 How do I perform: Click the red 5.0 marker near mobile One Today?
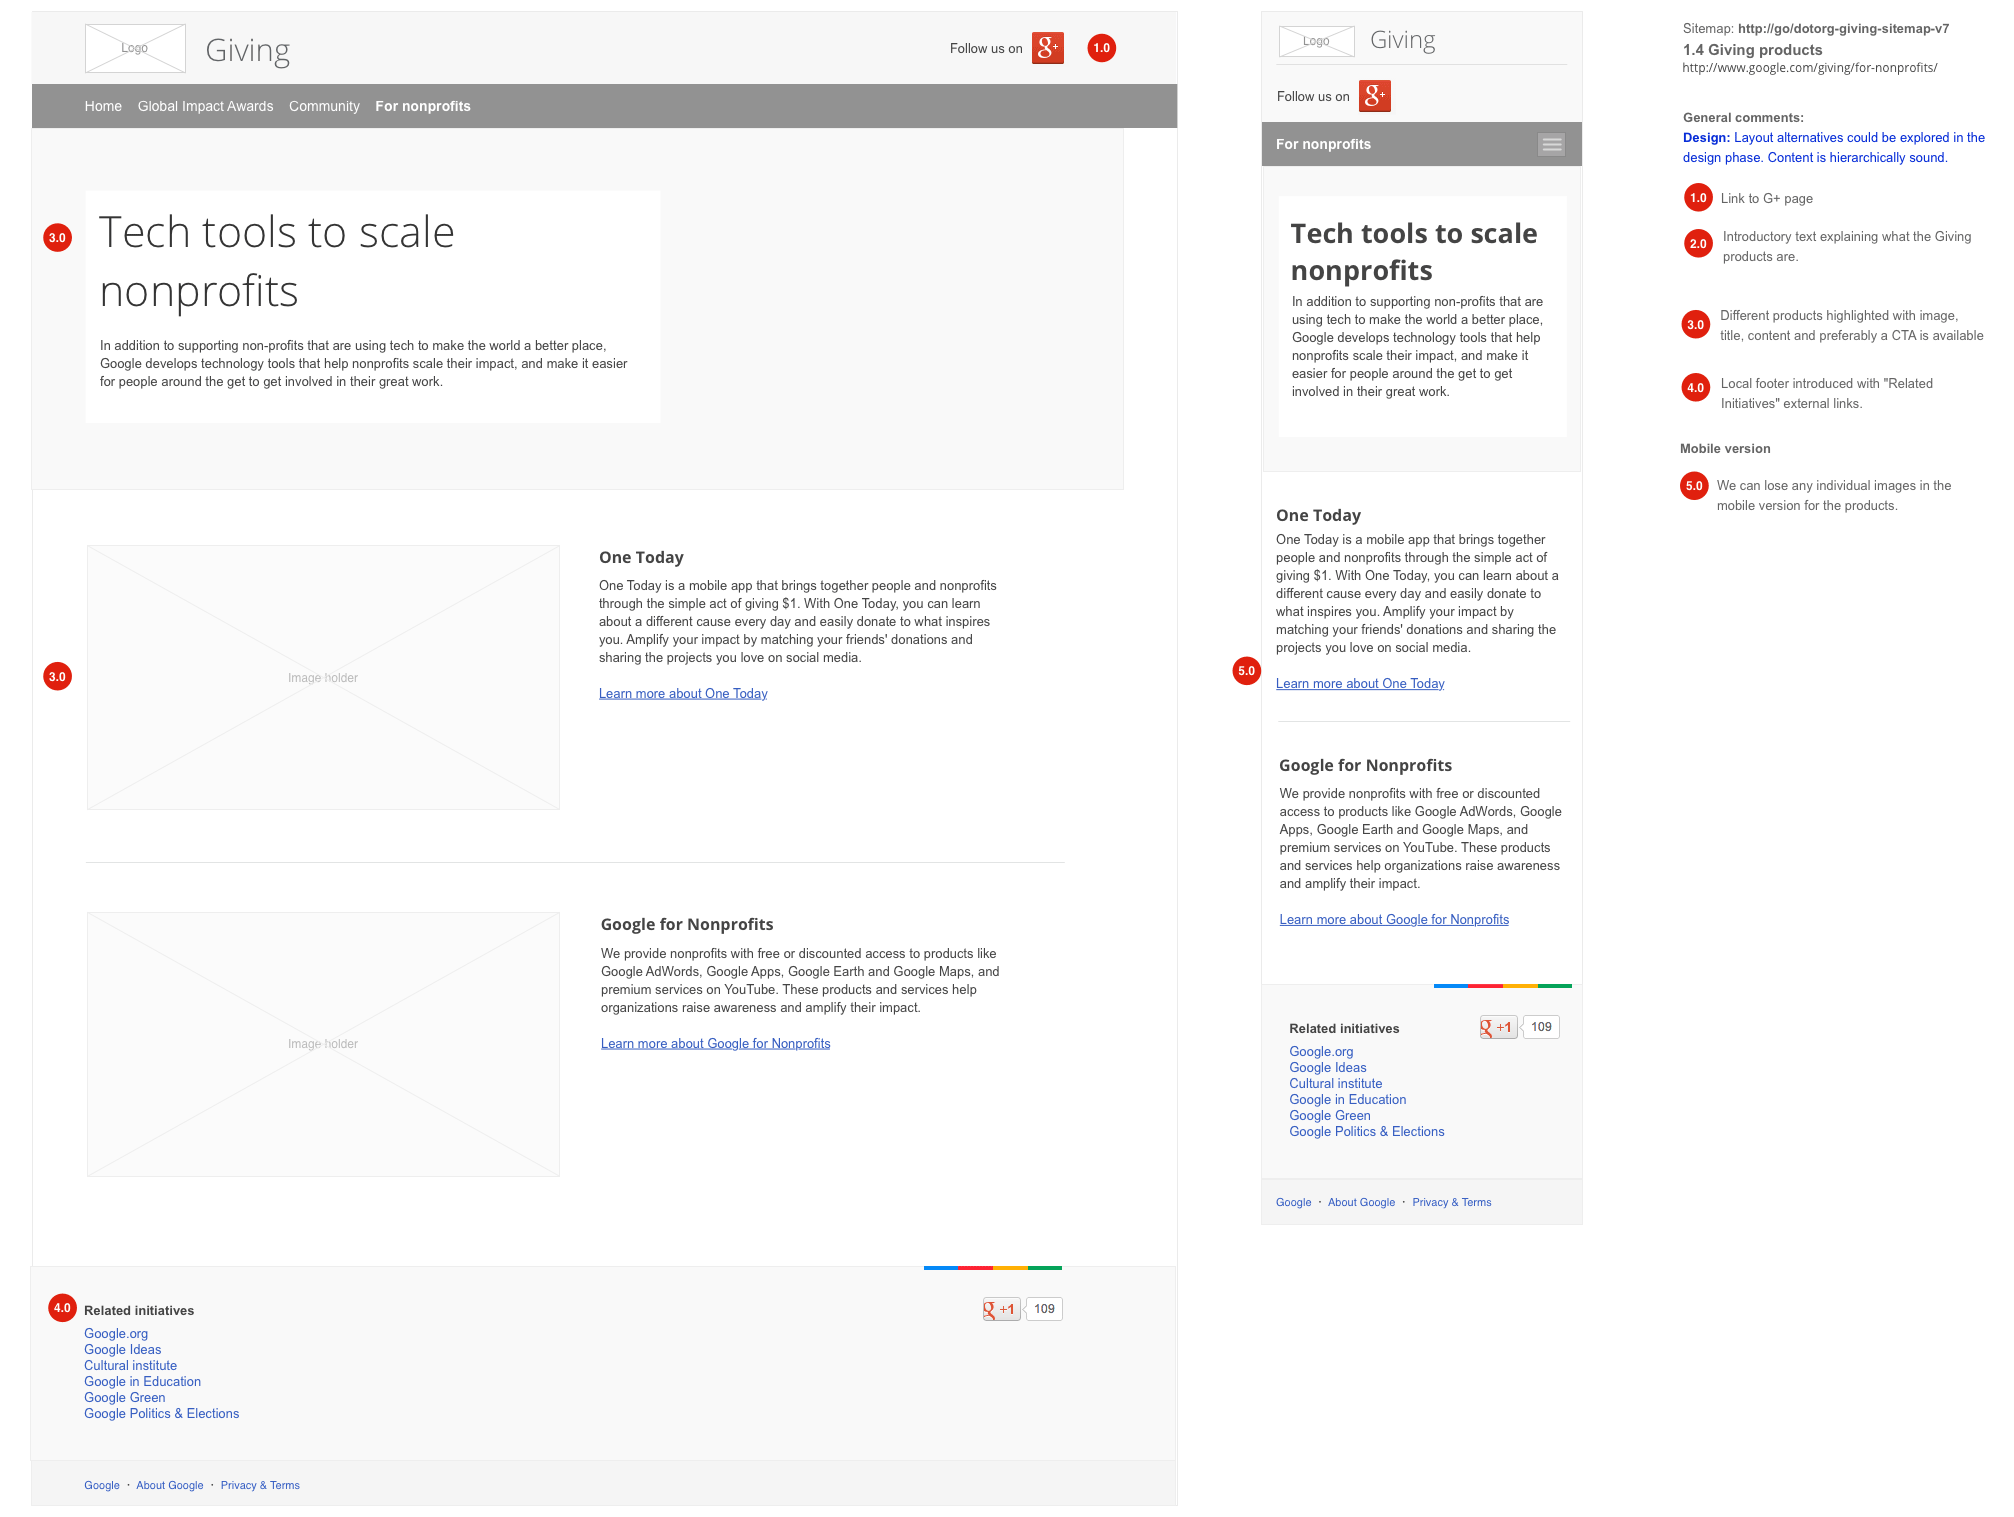point(1246,671)
